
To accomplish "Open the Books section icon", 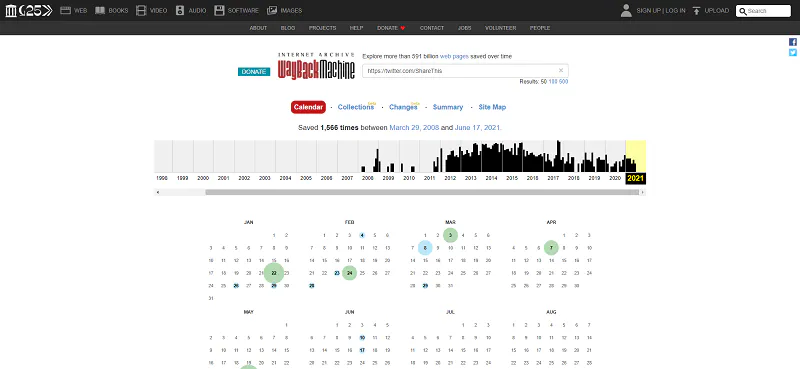I will [x=100, y=10].
